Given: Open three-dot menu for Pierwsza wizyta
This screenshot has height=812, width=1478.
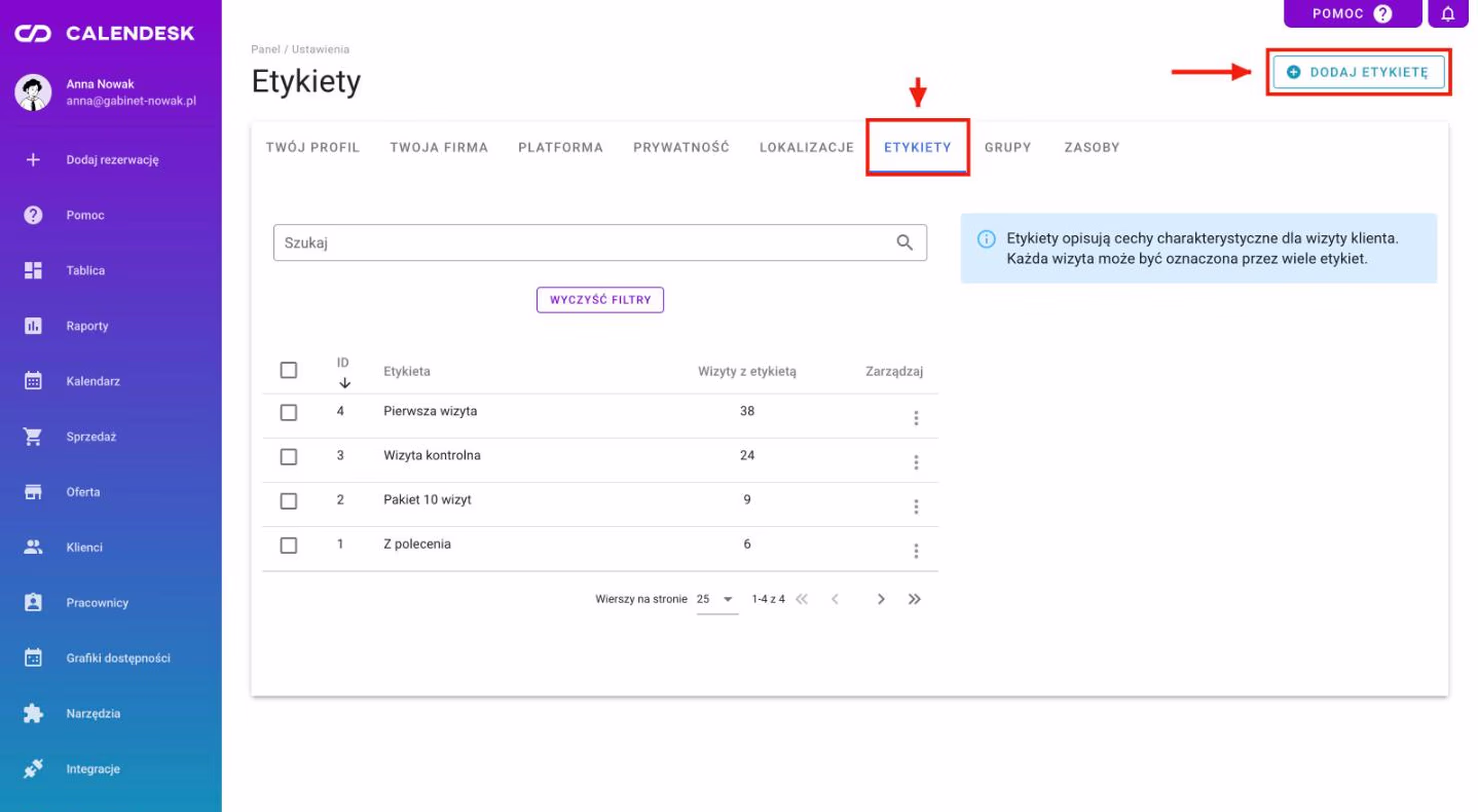Looking at the screenshot, I should [916, 418].
